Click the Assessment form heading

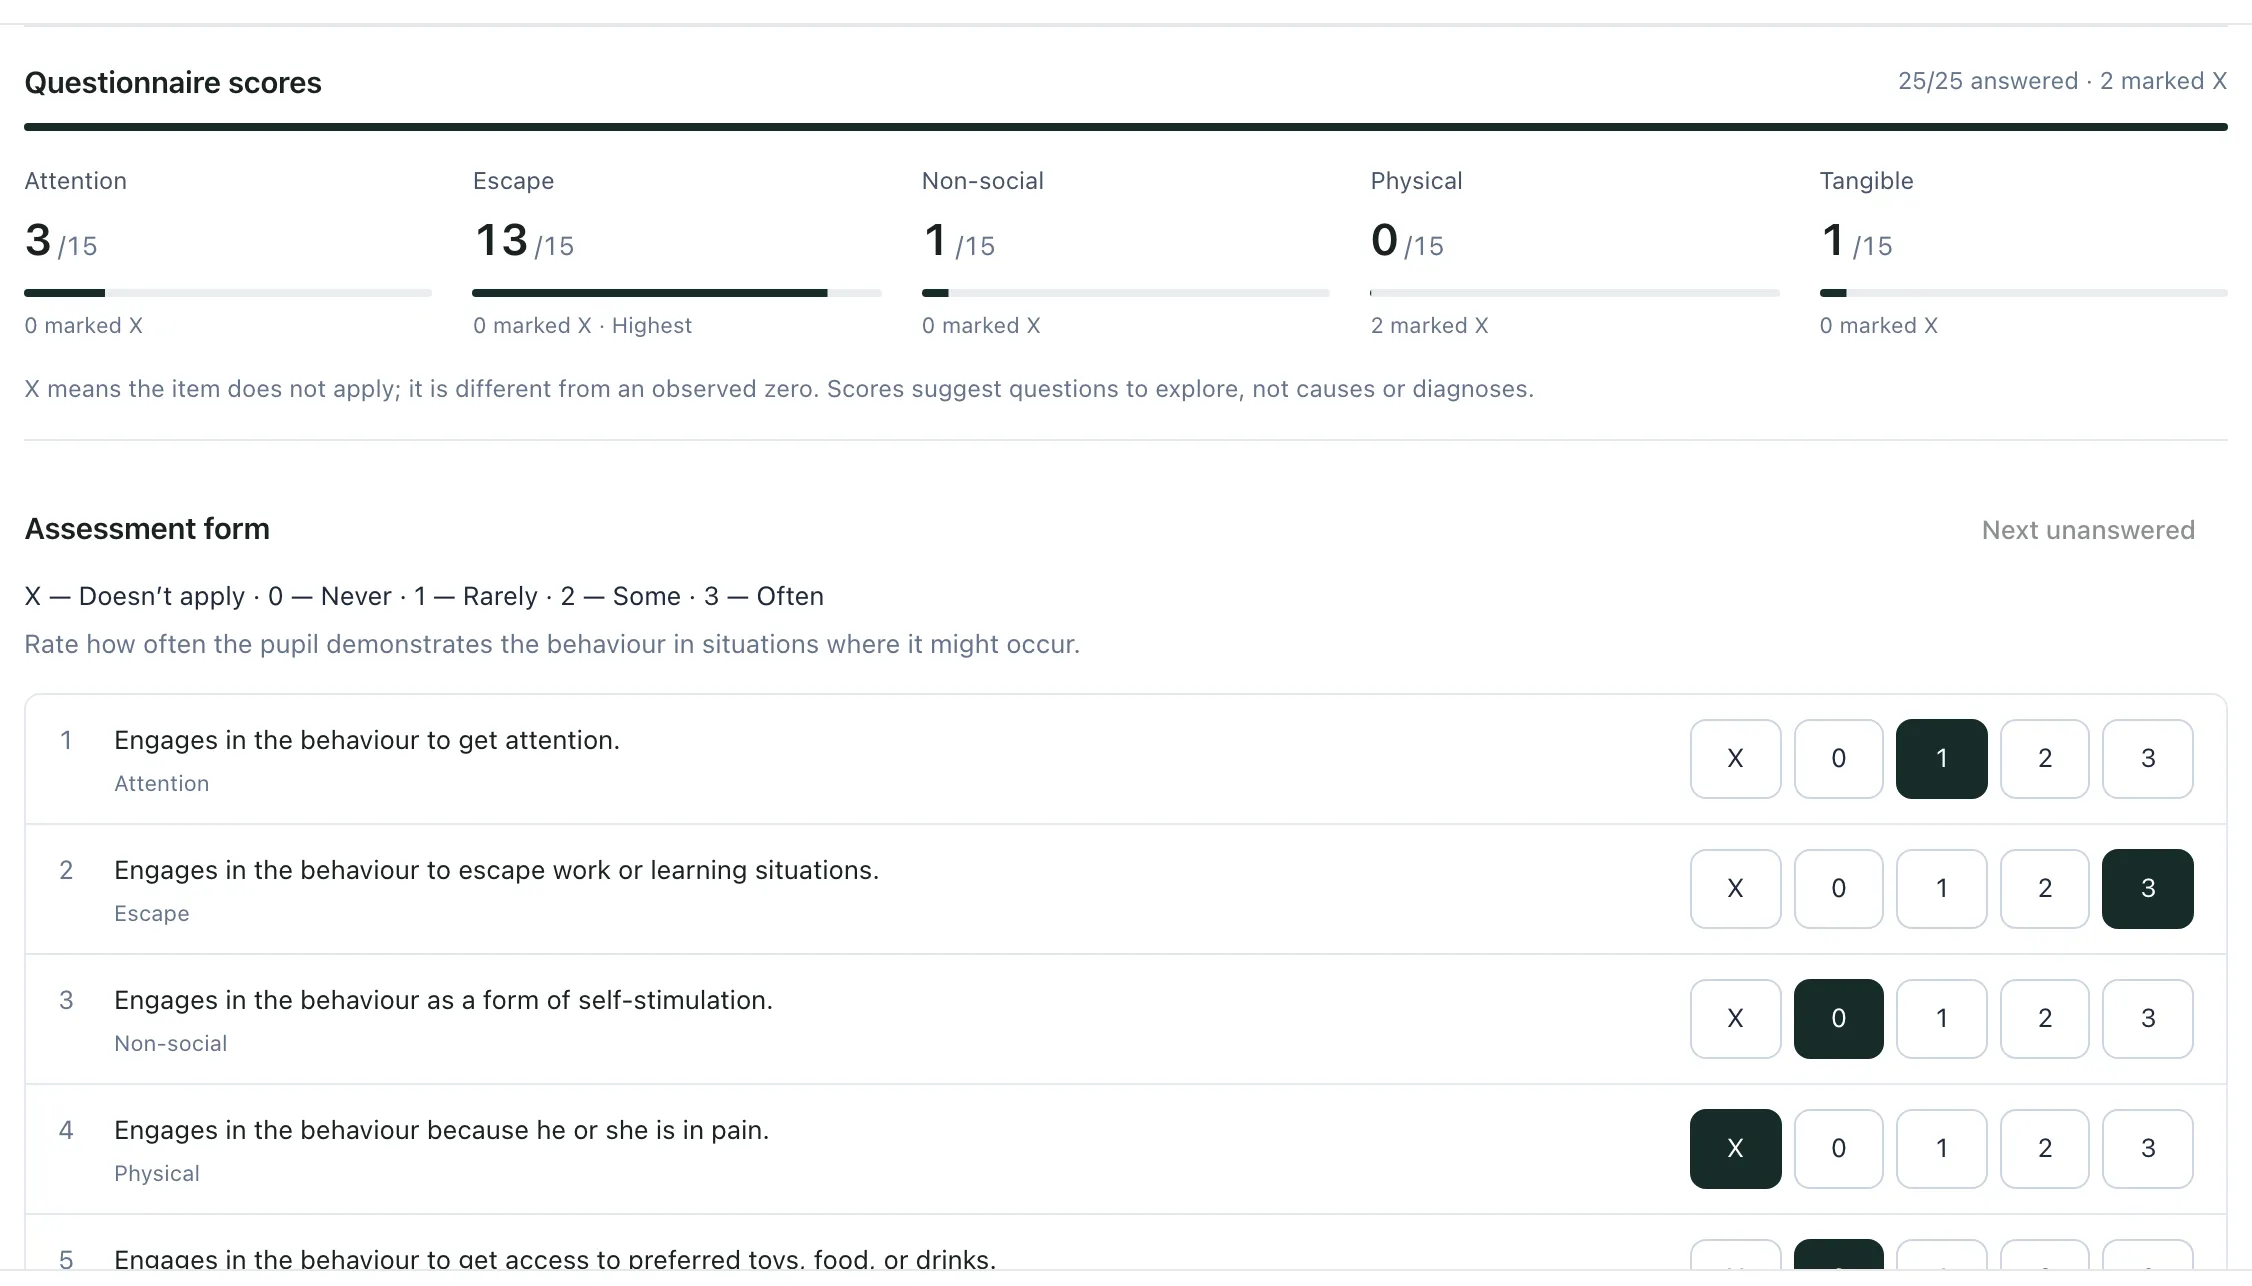[147, 529]
